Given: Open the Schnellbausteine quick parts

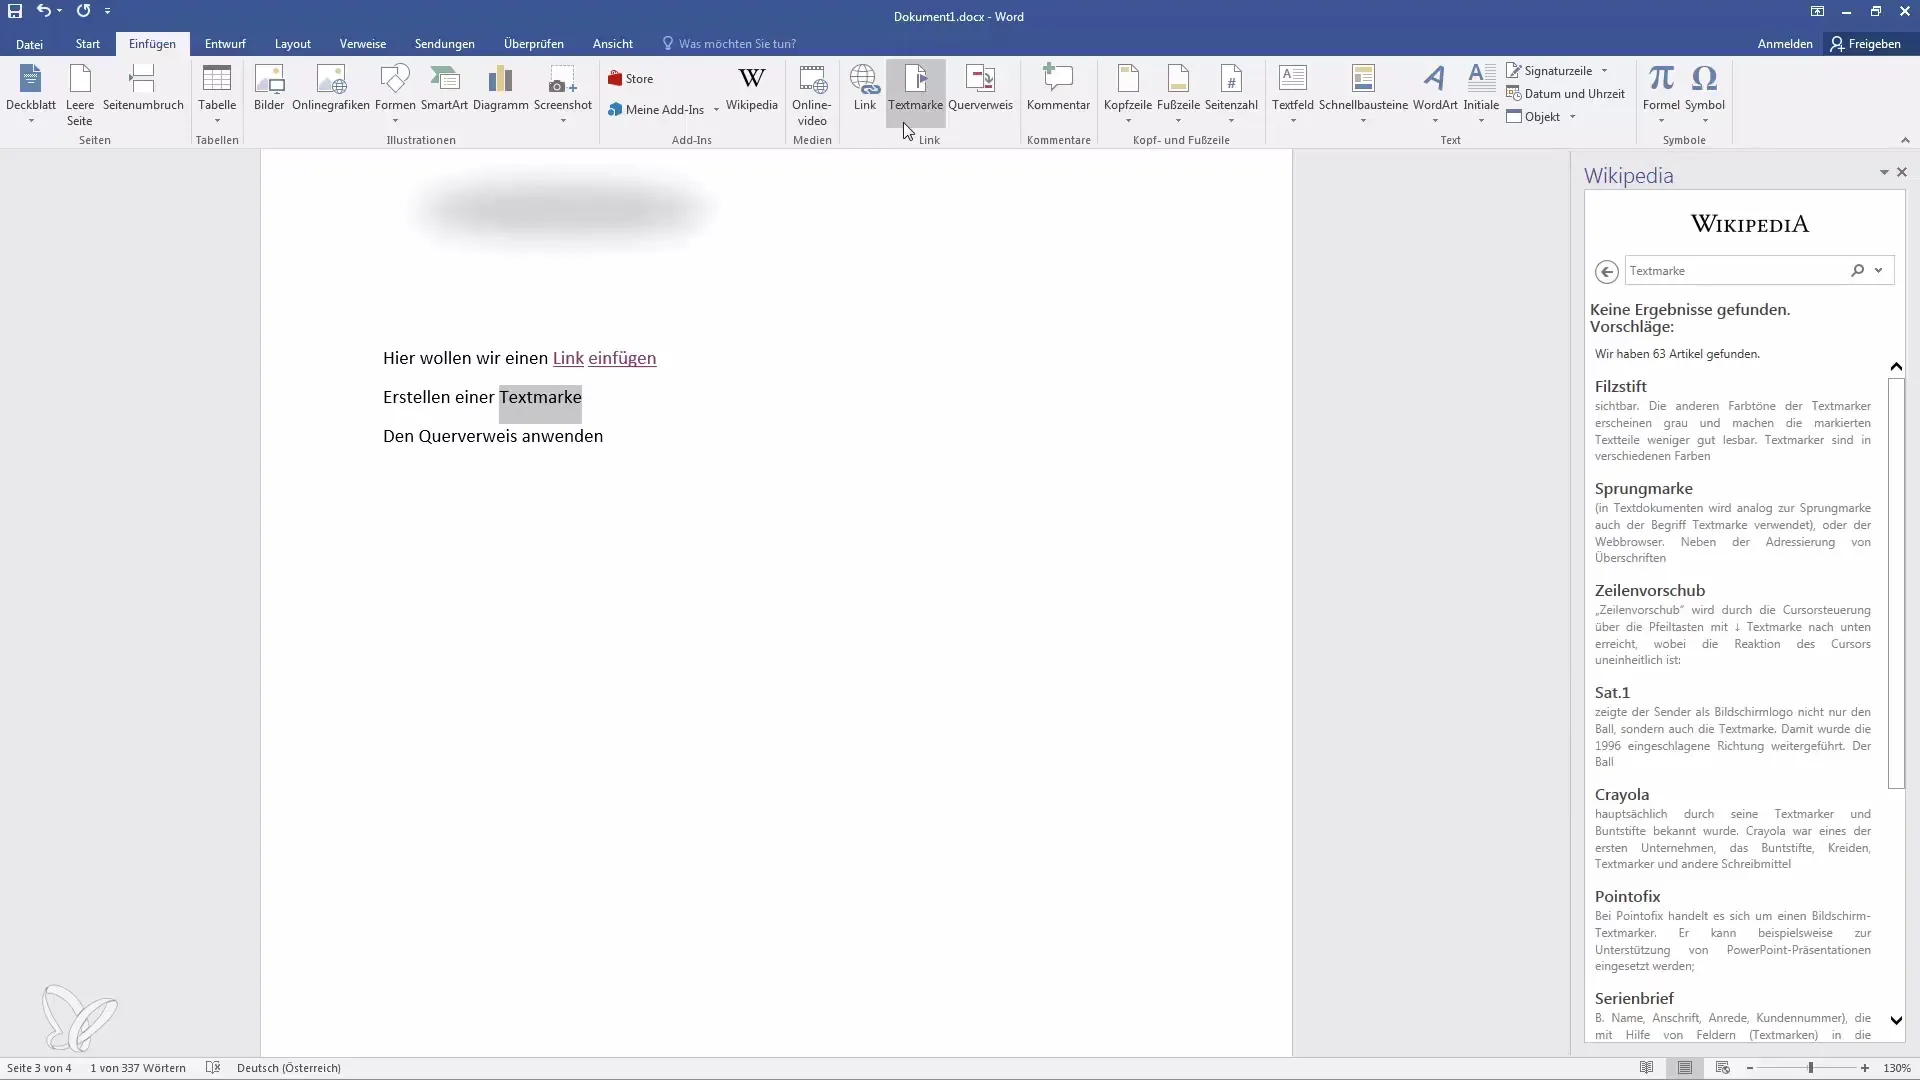Looking at the screenshot, I should pyautogui.click(x=1363, y=94).
